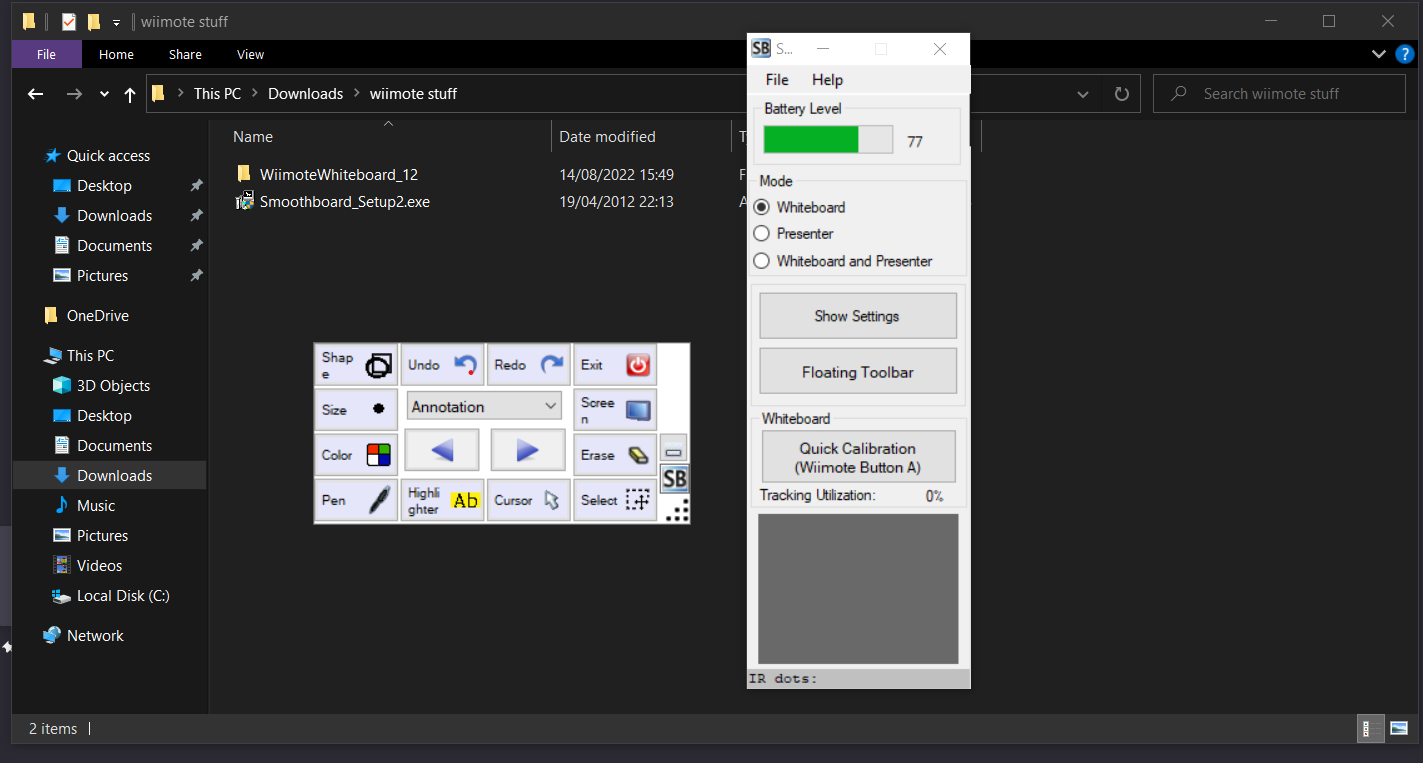
Task: Open the Annotation mode dropdown
Action: point(484,406)
